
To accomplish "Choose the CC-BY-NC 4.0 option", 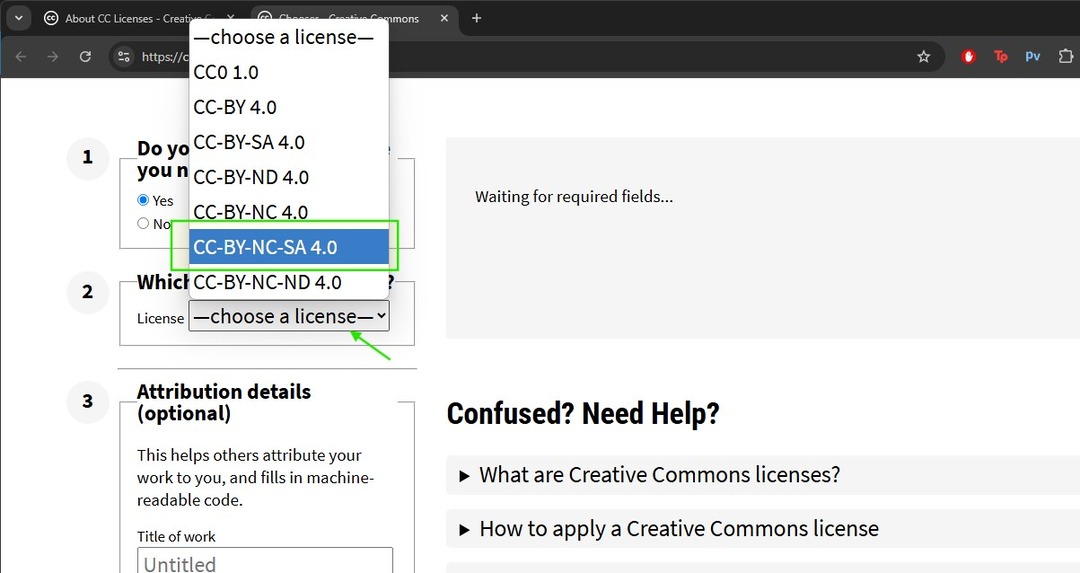I will (x=289, y=212).
